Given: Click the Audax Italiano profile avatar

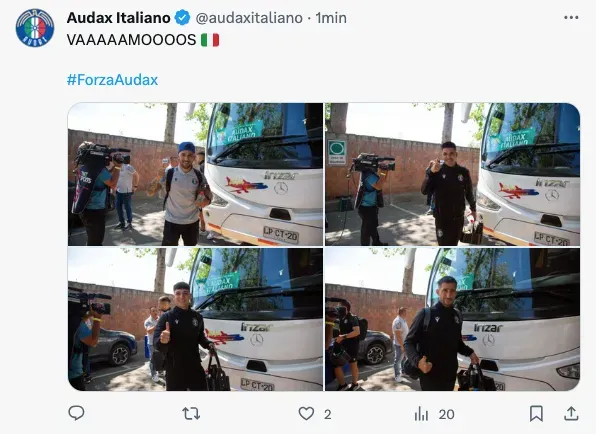Looking at the screenshot, I should point(35,28).
